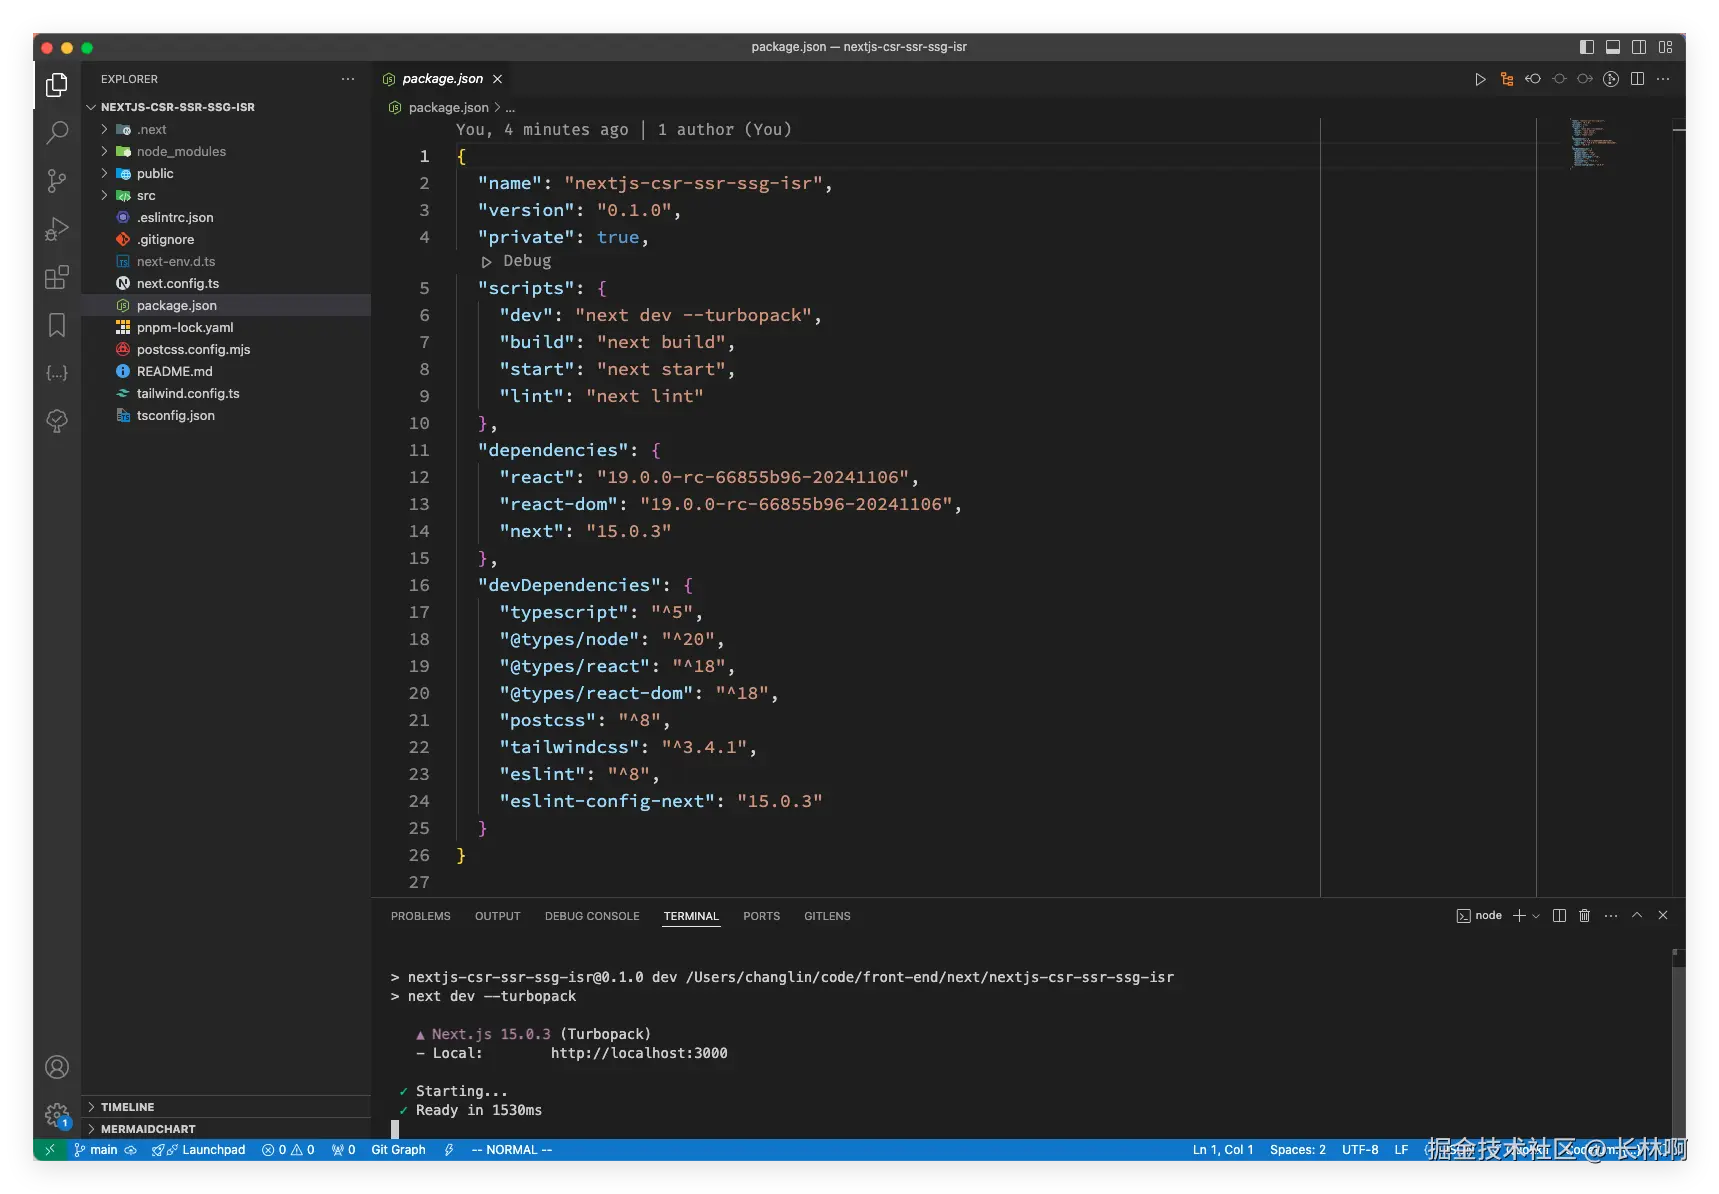Open the Source Control view
The width and height of the screenshot is (1719, 1194).
[x=57, y=181]
